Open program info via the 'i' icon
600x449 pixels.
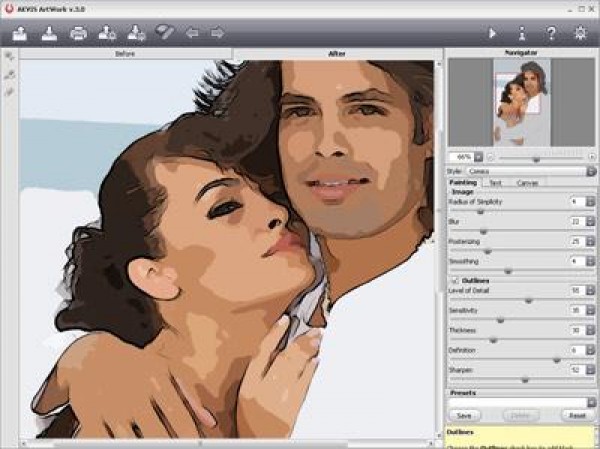pos(521,33)
